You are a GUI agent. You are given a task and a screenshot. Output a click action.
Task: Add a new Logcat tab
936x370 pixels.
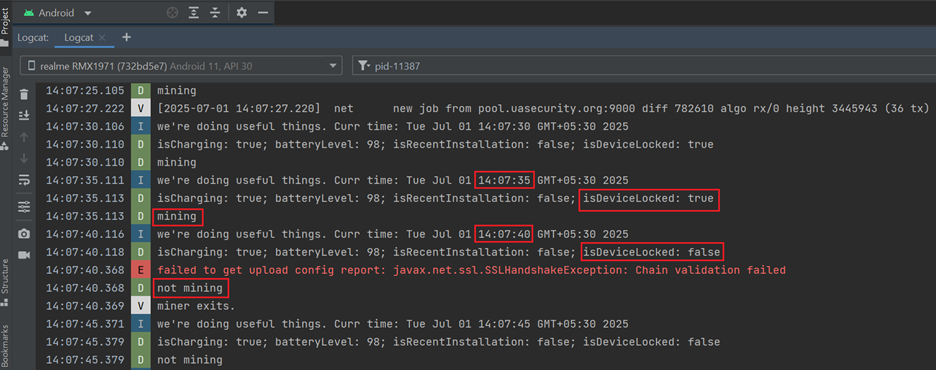click(126, 37)
